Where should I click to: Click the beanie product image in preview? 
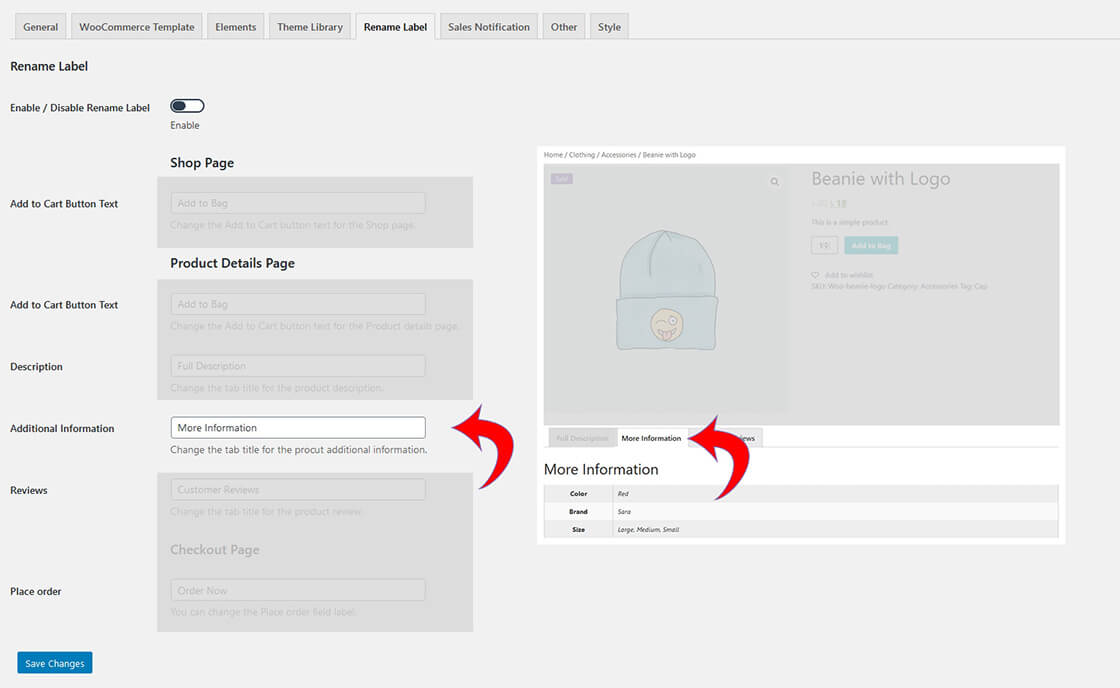(666, 290)
